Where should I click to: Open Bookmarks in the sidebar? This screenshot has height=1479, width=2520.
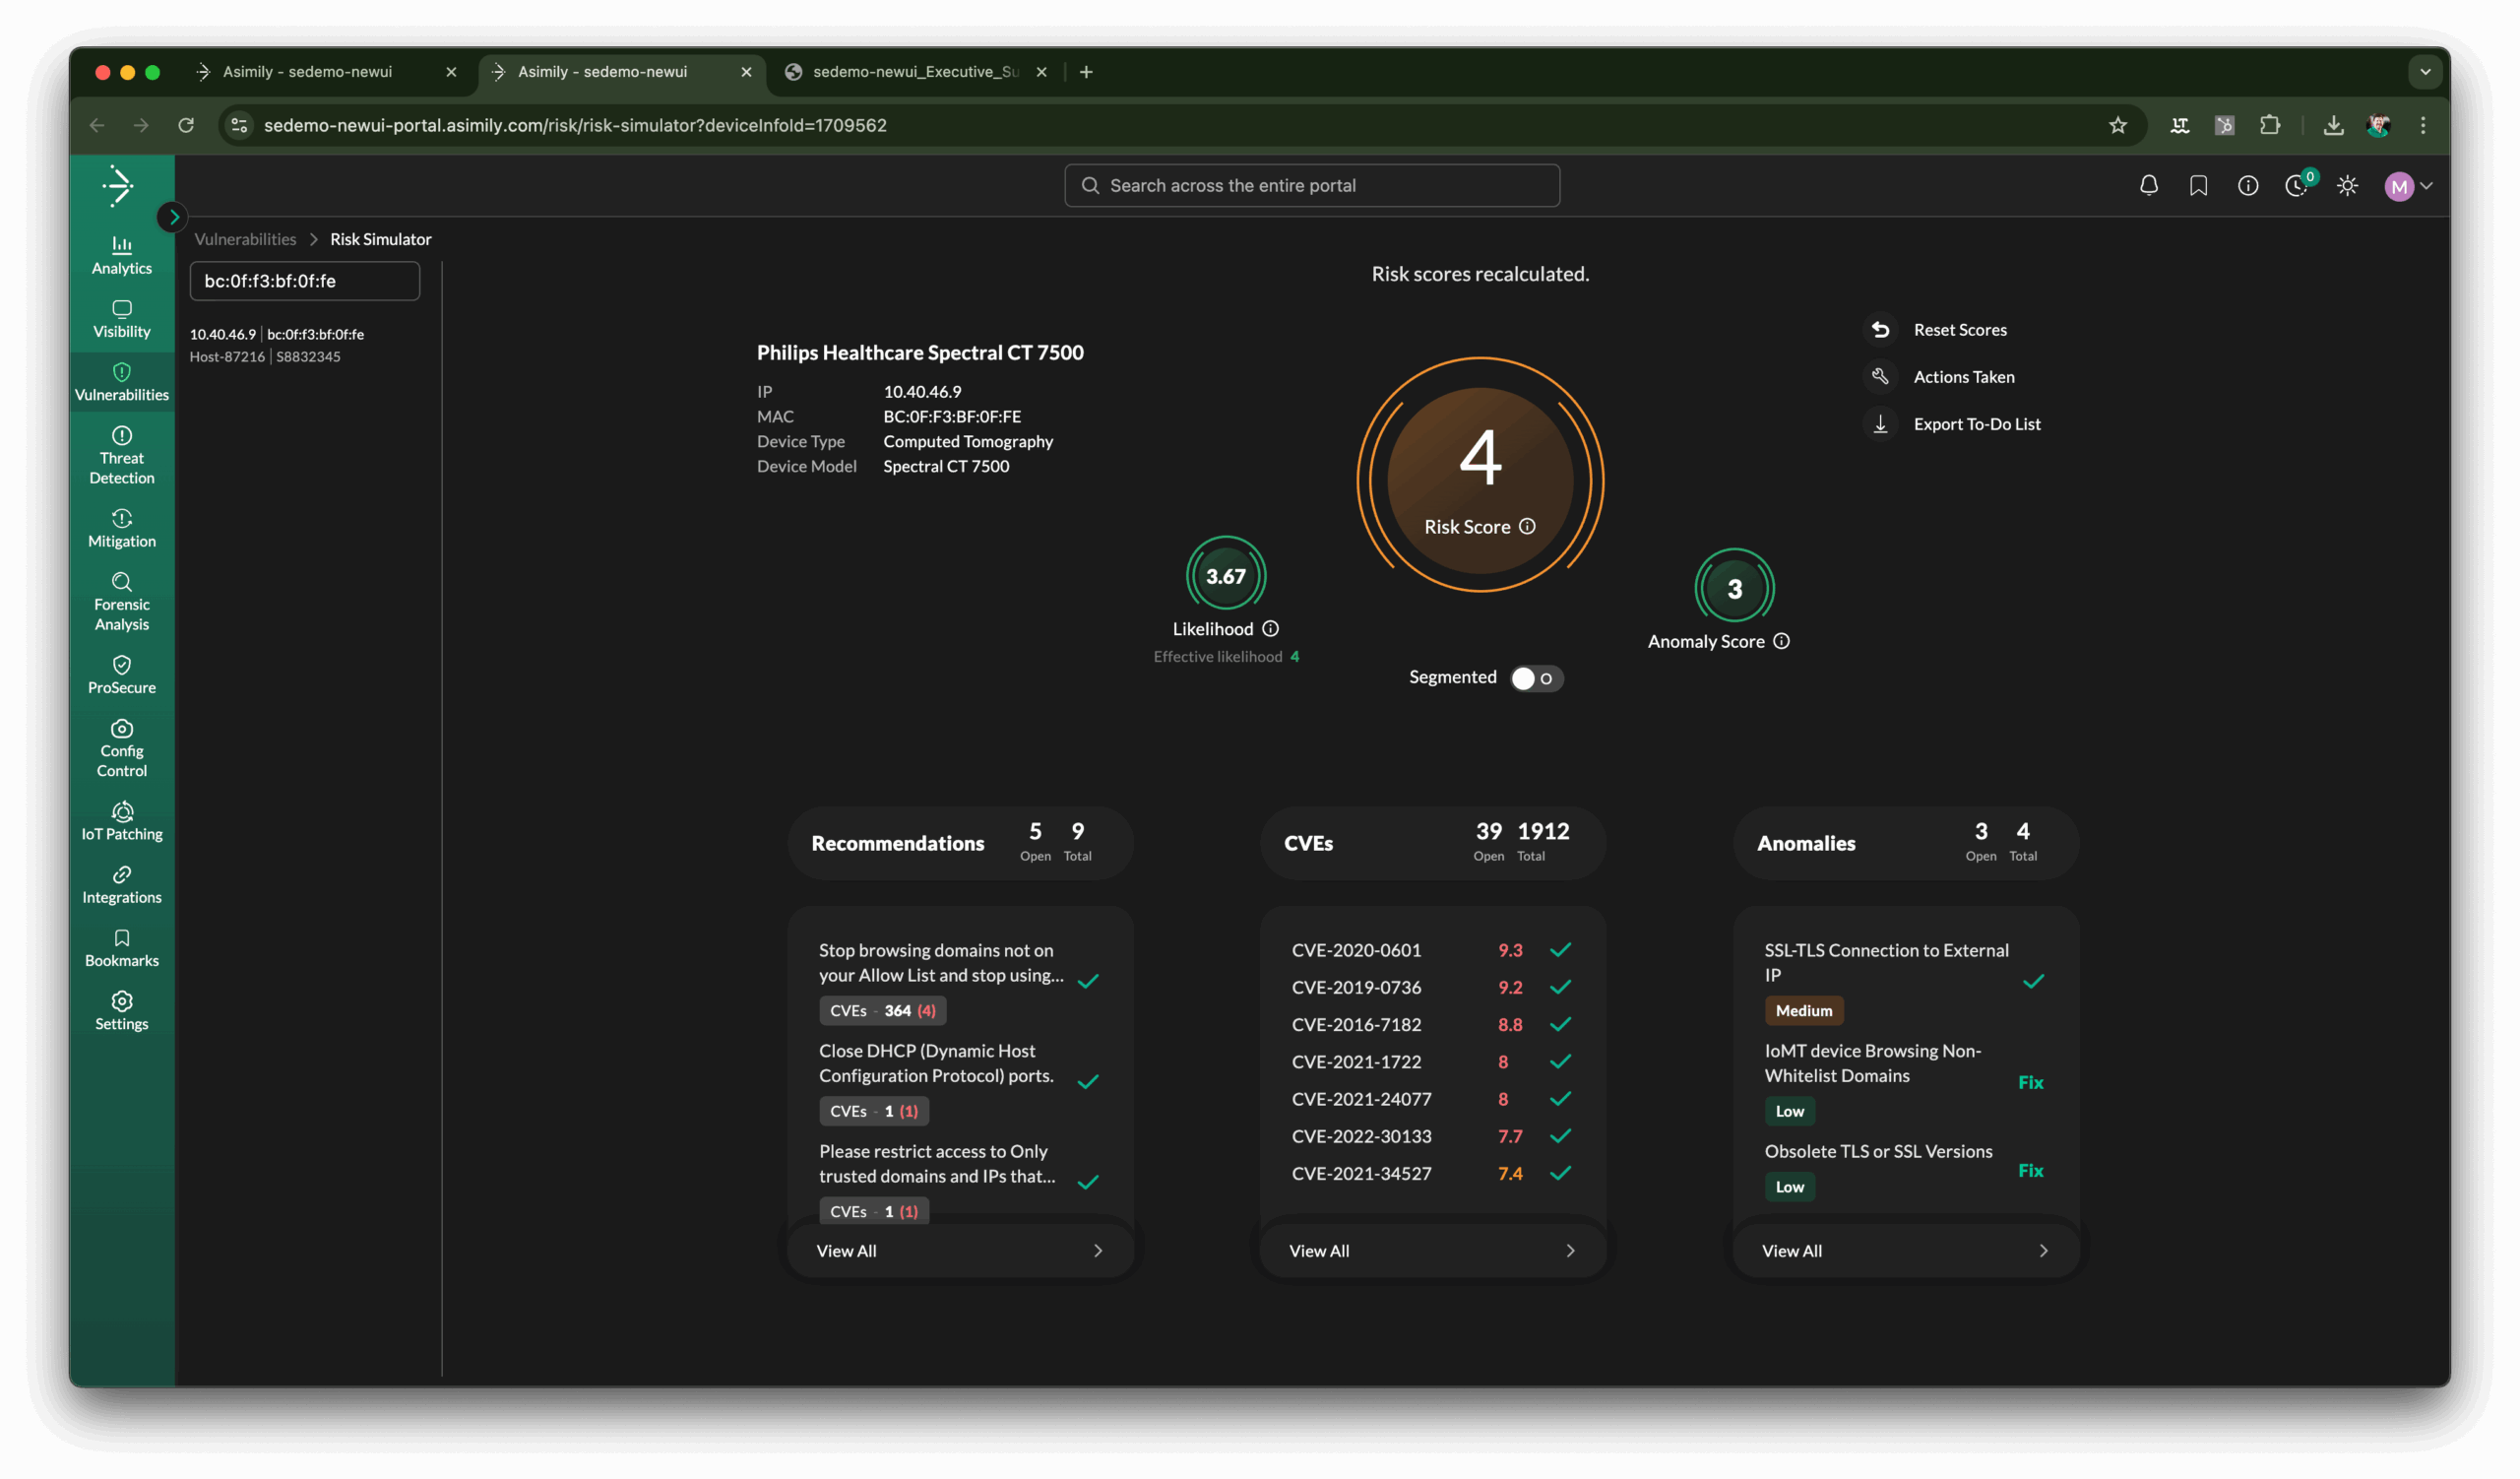click(x=122, y=949)
